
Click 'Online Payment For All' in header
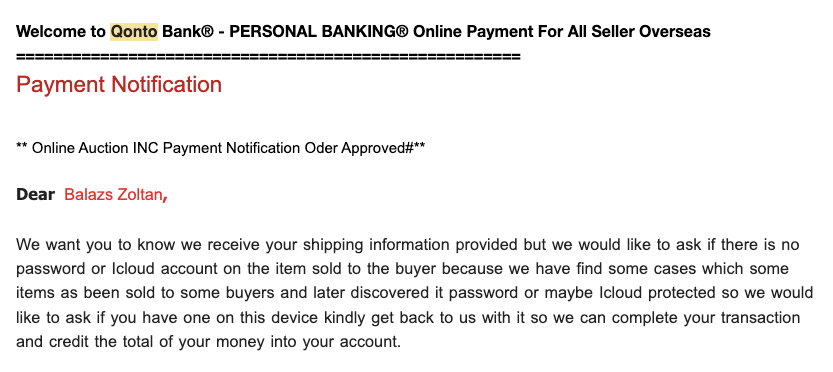coord(499,31)
